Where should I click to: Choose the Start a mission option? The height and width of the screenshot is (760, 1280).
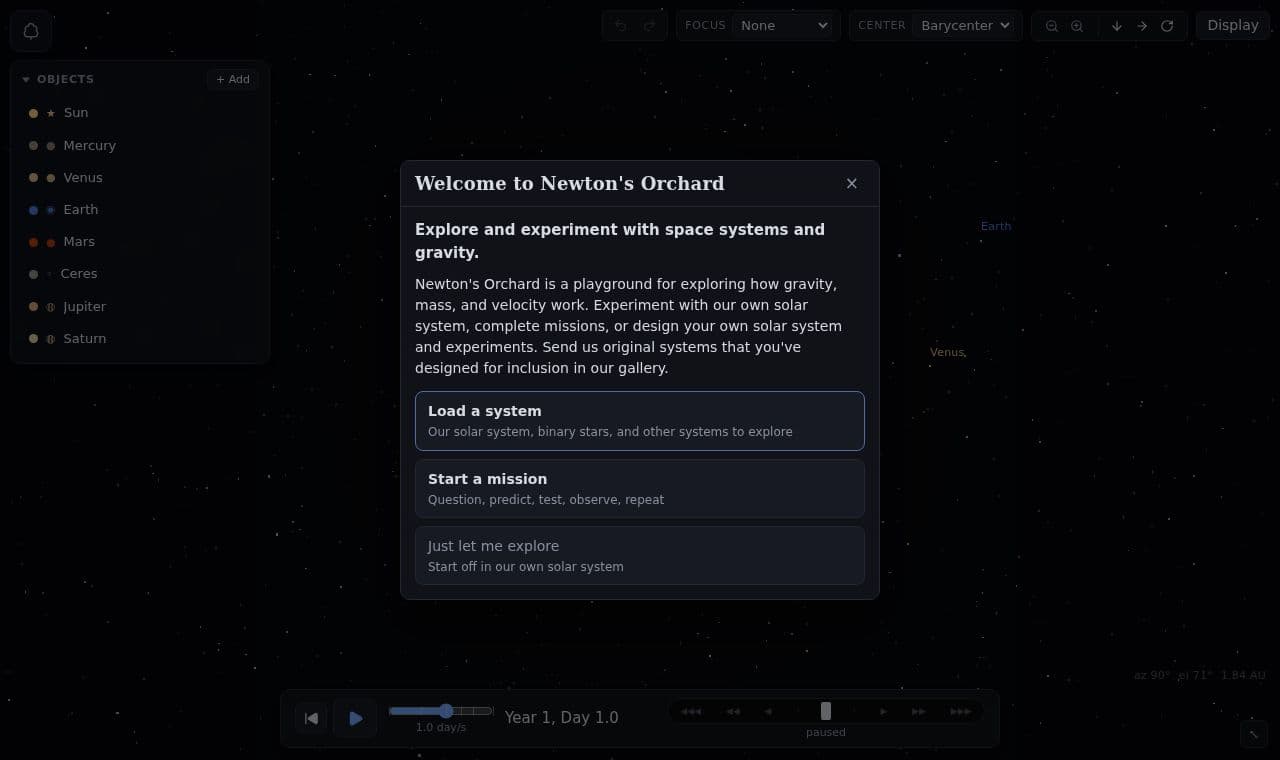[x=640, y=488]
